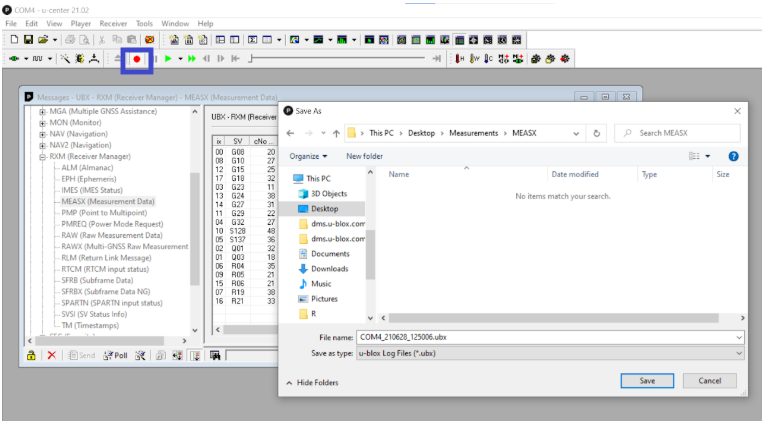Select SFRBX (Subframe Data NG) in the tree
This screenshot has height=425, width=764.
point(106,291)
